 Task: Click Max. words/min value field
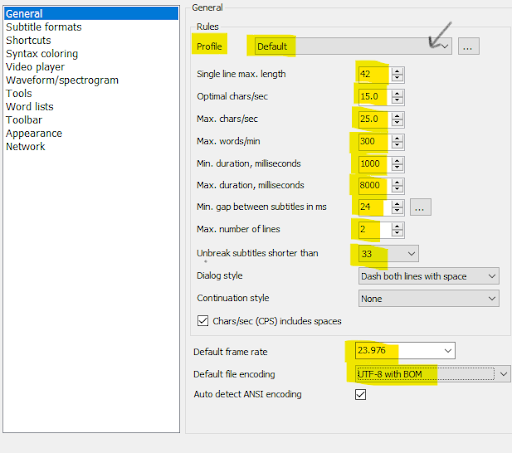click(374, 142)
